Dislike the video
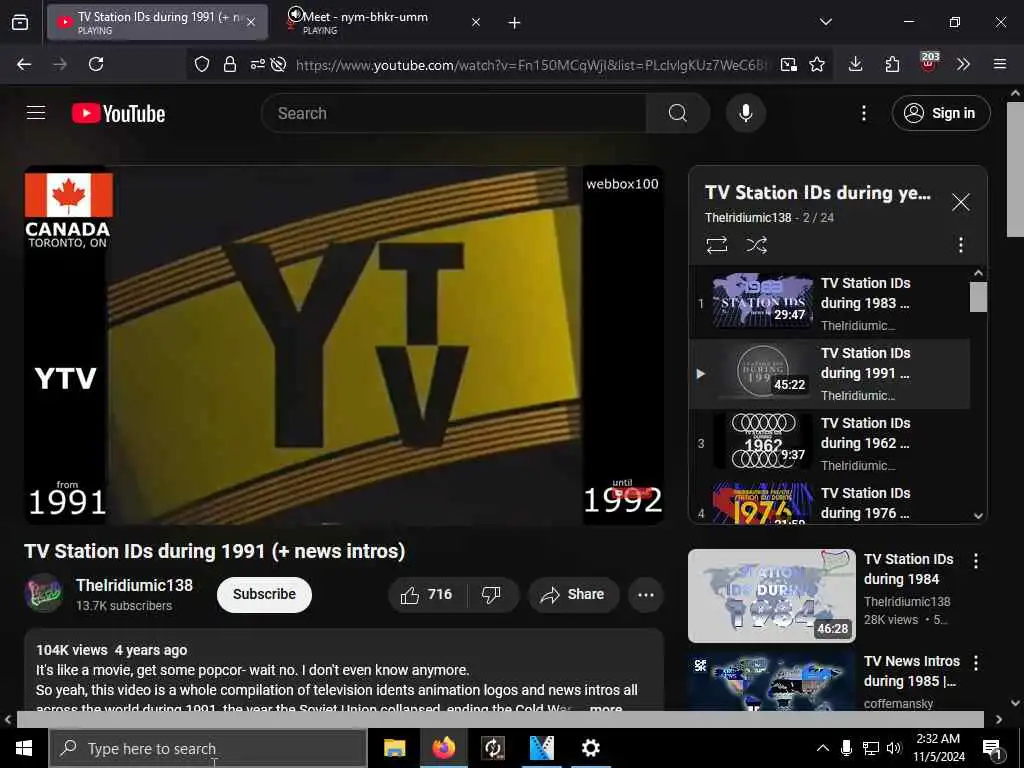Image resolution: width=1024 pixels, height=768 pixels. click(491, 594)
